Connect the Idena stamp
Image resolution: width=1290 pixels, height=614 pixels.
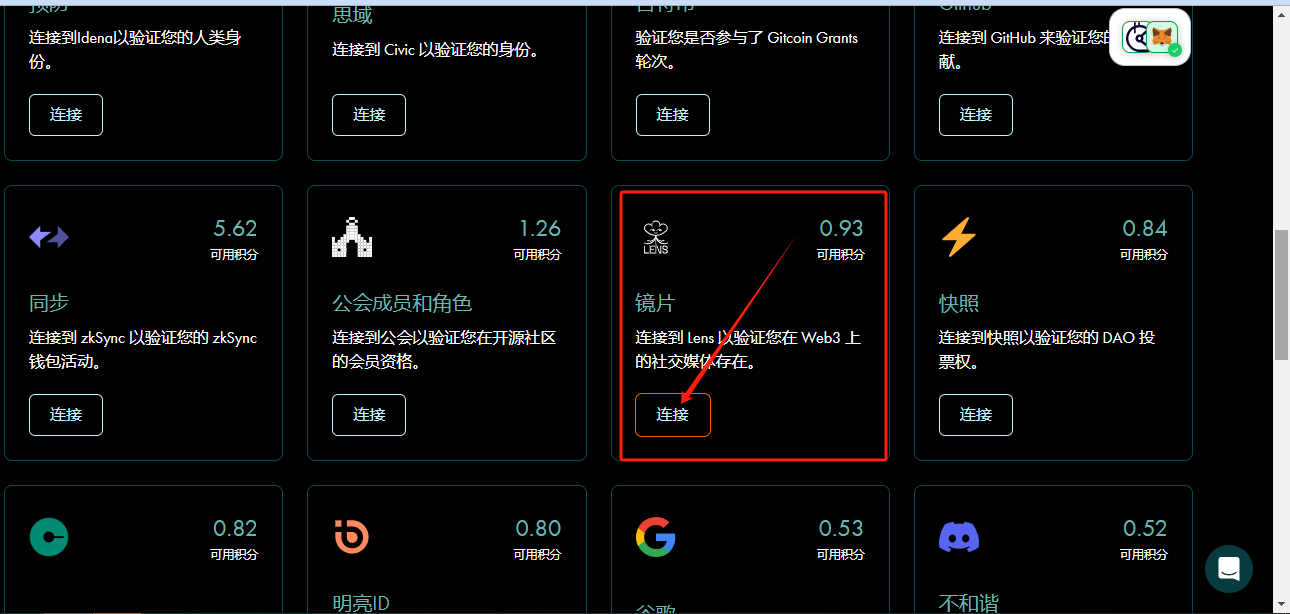point(66,115)
